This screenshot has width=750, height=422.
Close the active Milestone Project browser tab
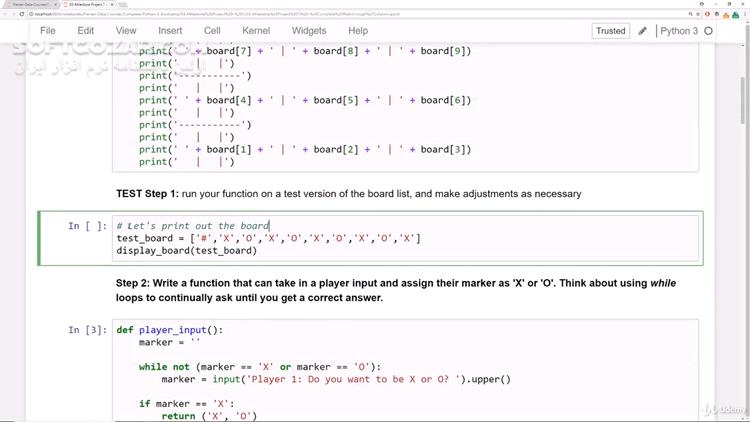coord(112,4)
